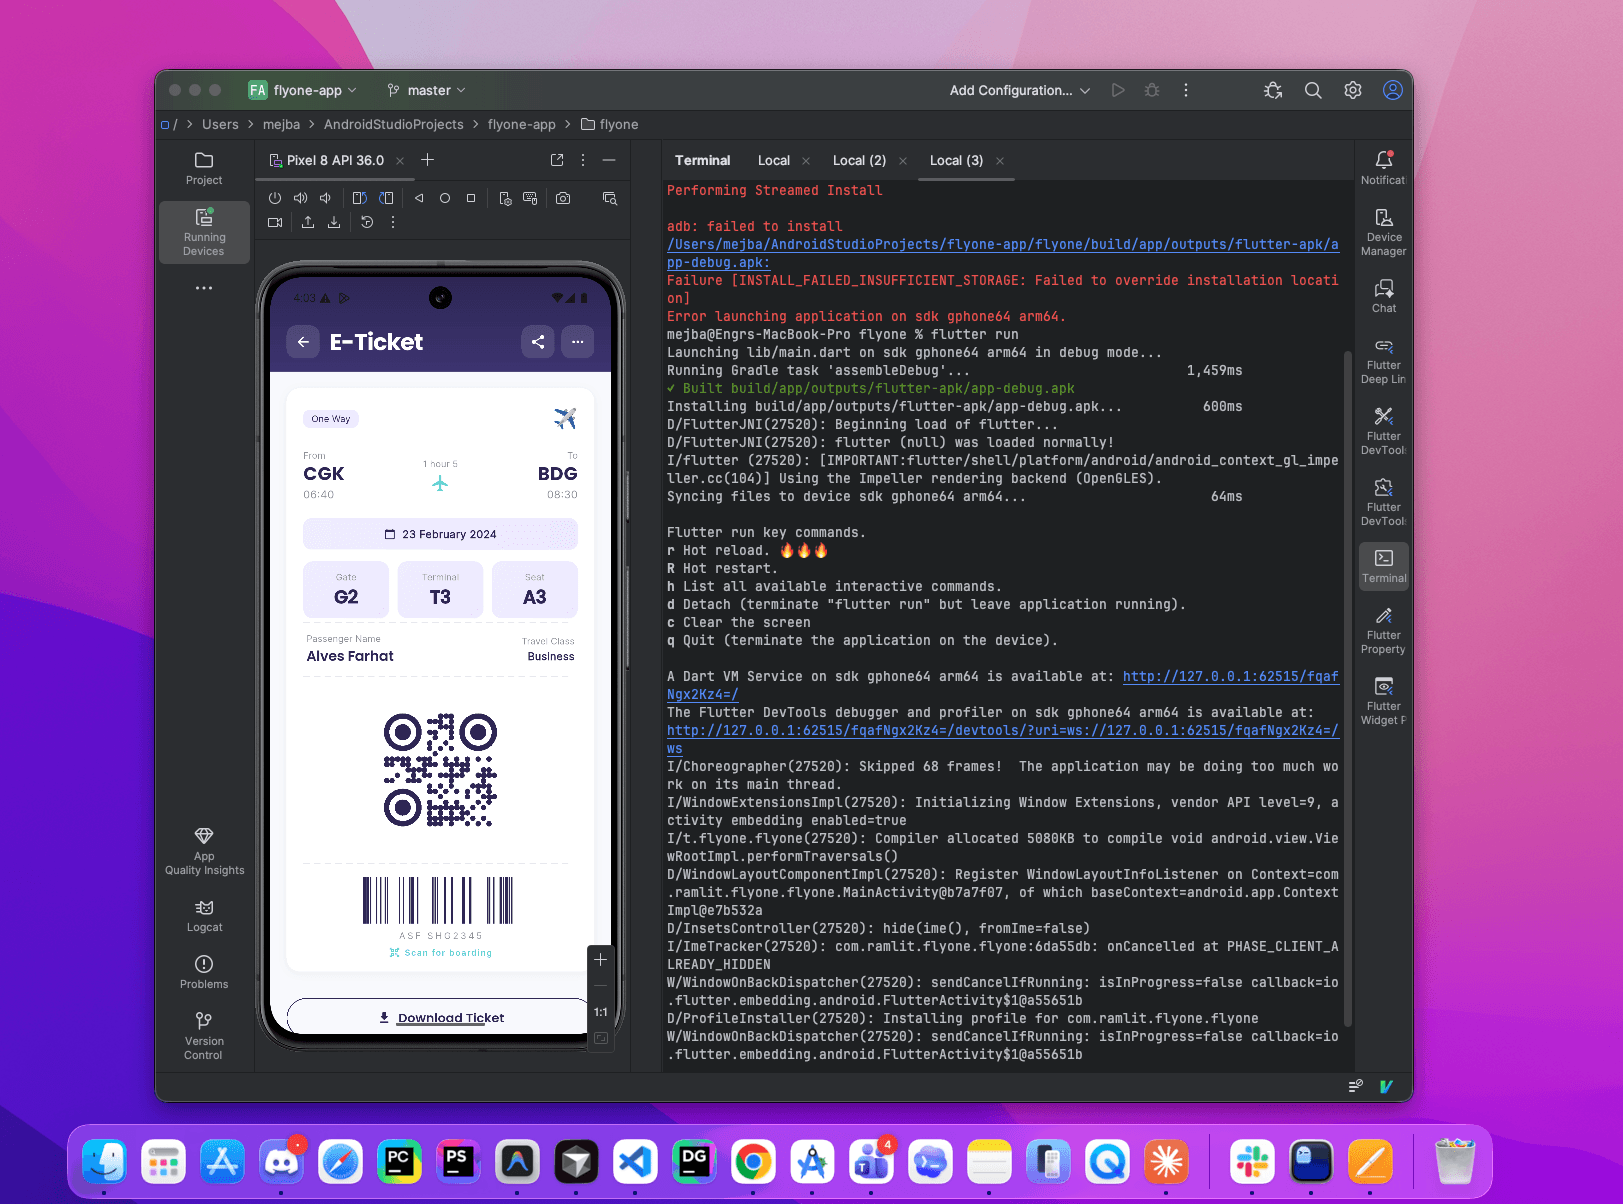This screenshot has width=1623, height=1204.
Task: Open emulator extended controls three-dot menu
Action: coord(393,222)
